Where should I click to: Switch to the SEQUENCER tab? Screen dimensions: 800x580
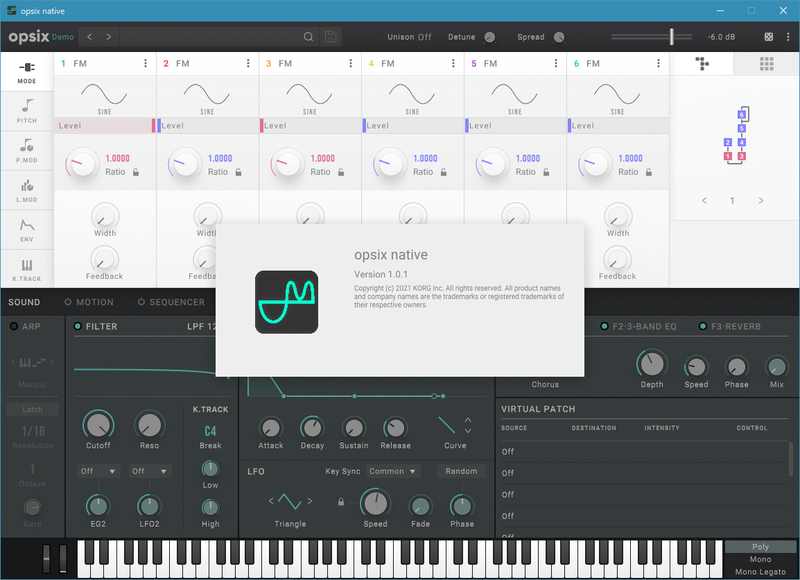pyautogui.click(x=171, y=302)
